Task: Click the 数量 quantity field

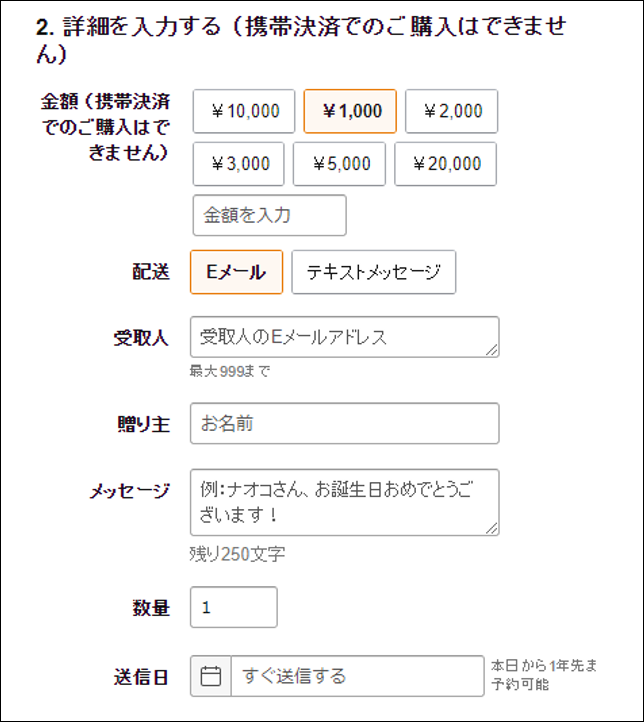Action: point(233,607)
